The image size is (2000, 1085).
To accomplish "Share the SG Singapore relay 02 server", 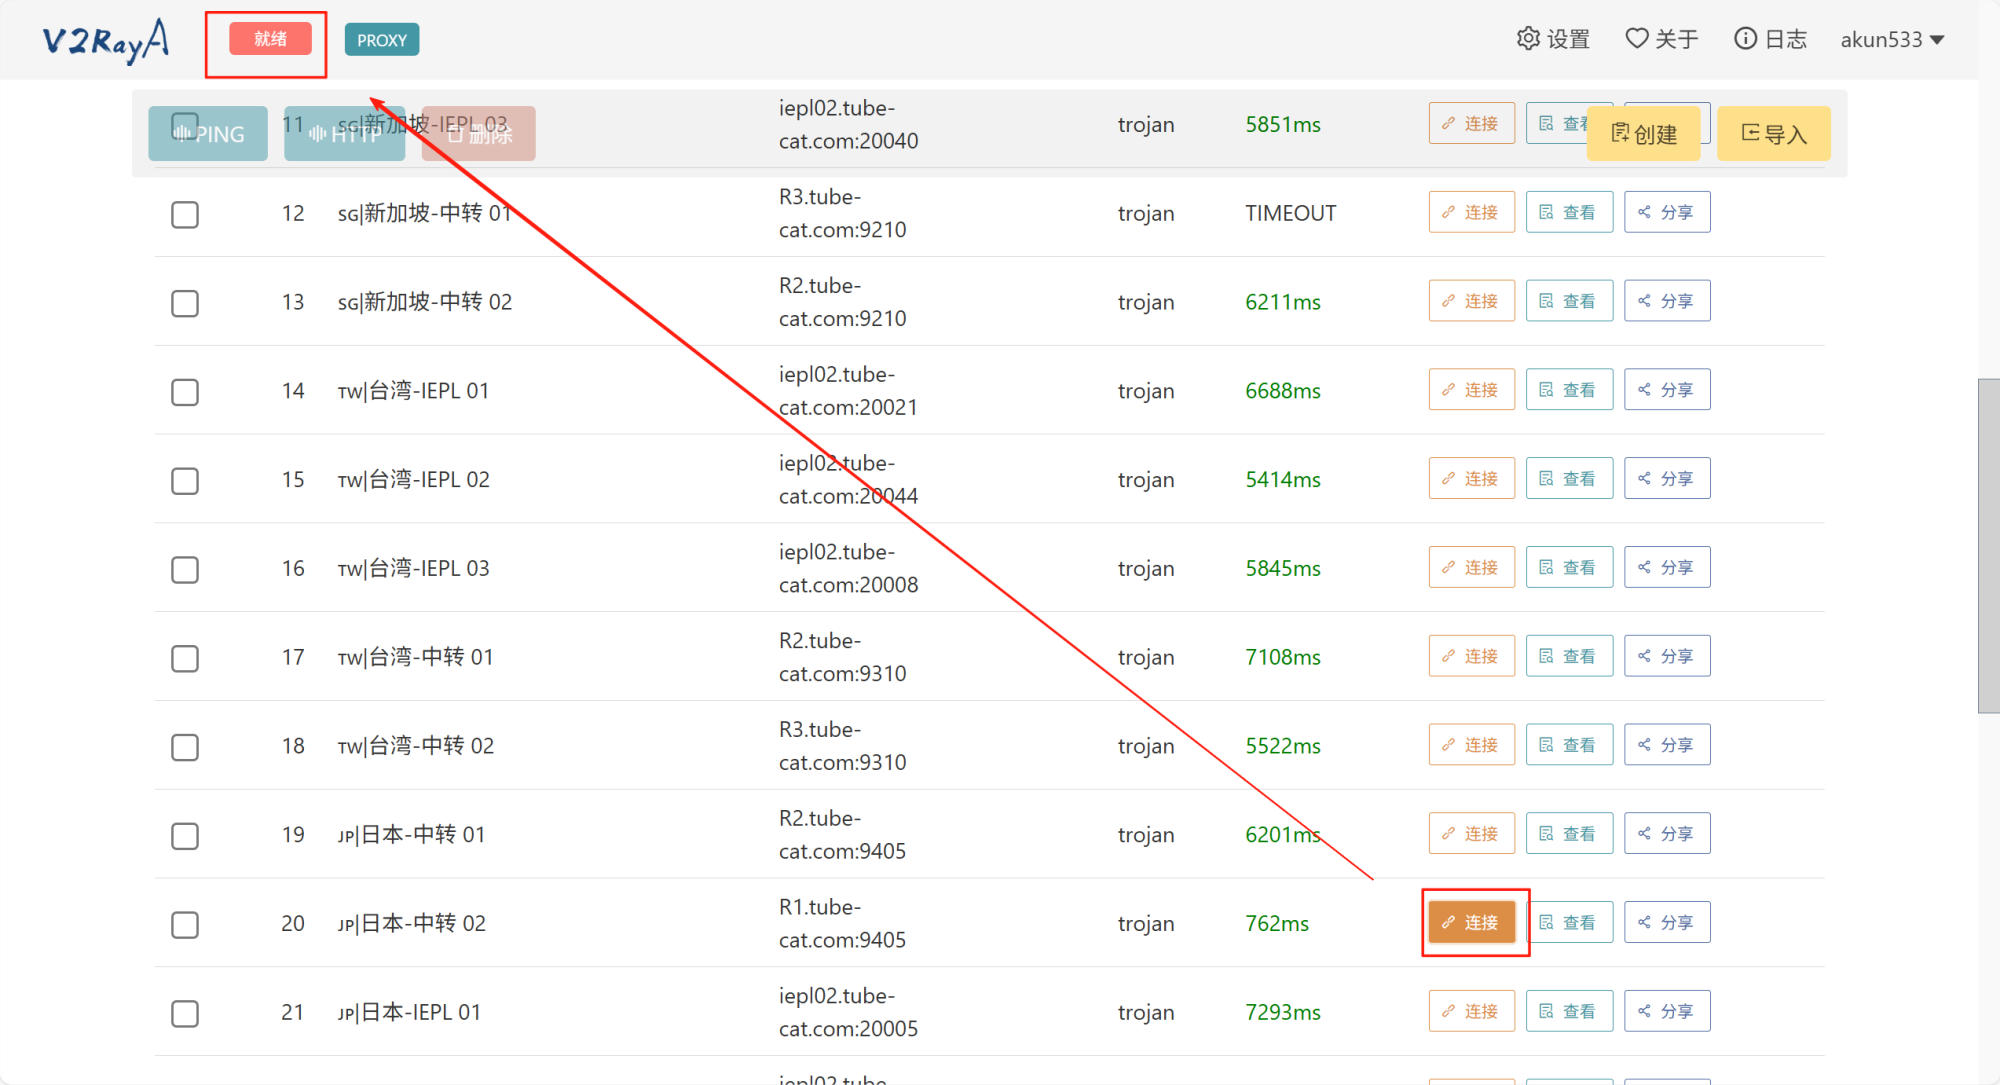I will [1666, 301].
